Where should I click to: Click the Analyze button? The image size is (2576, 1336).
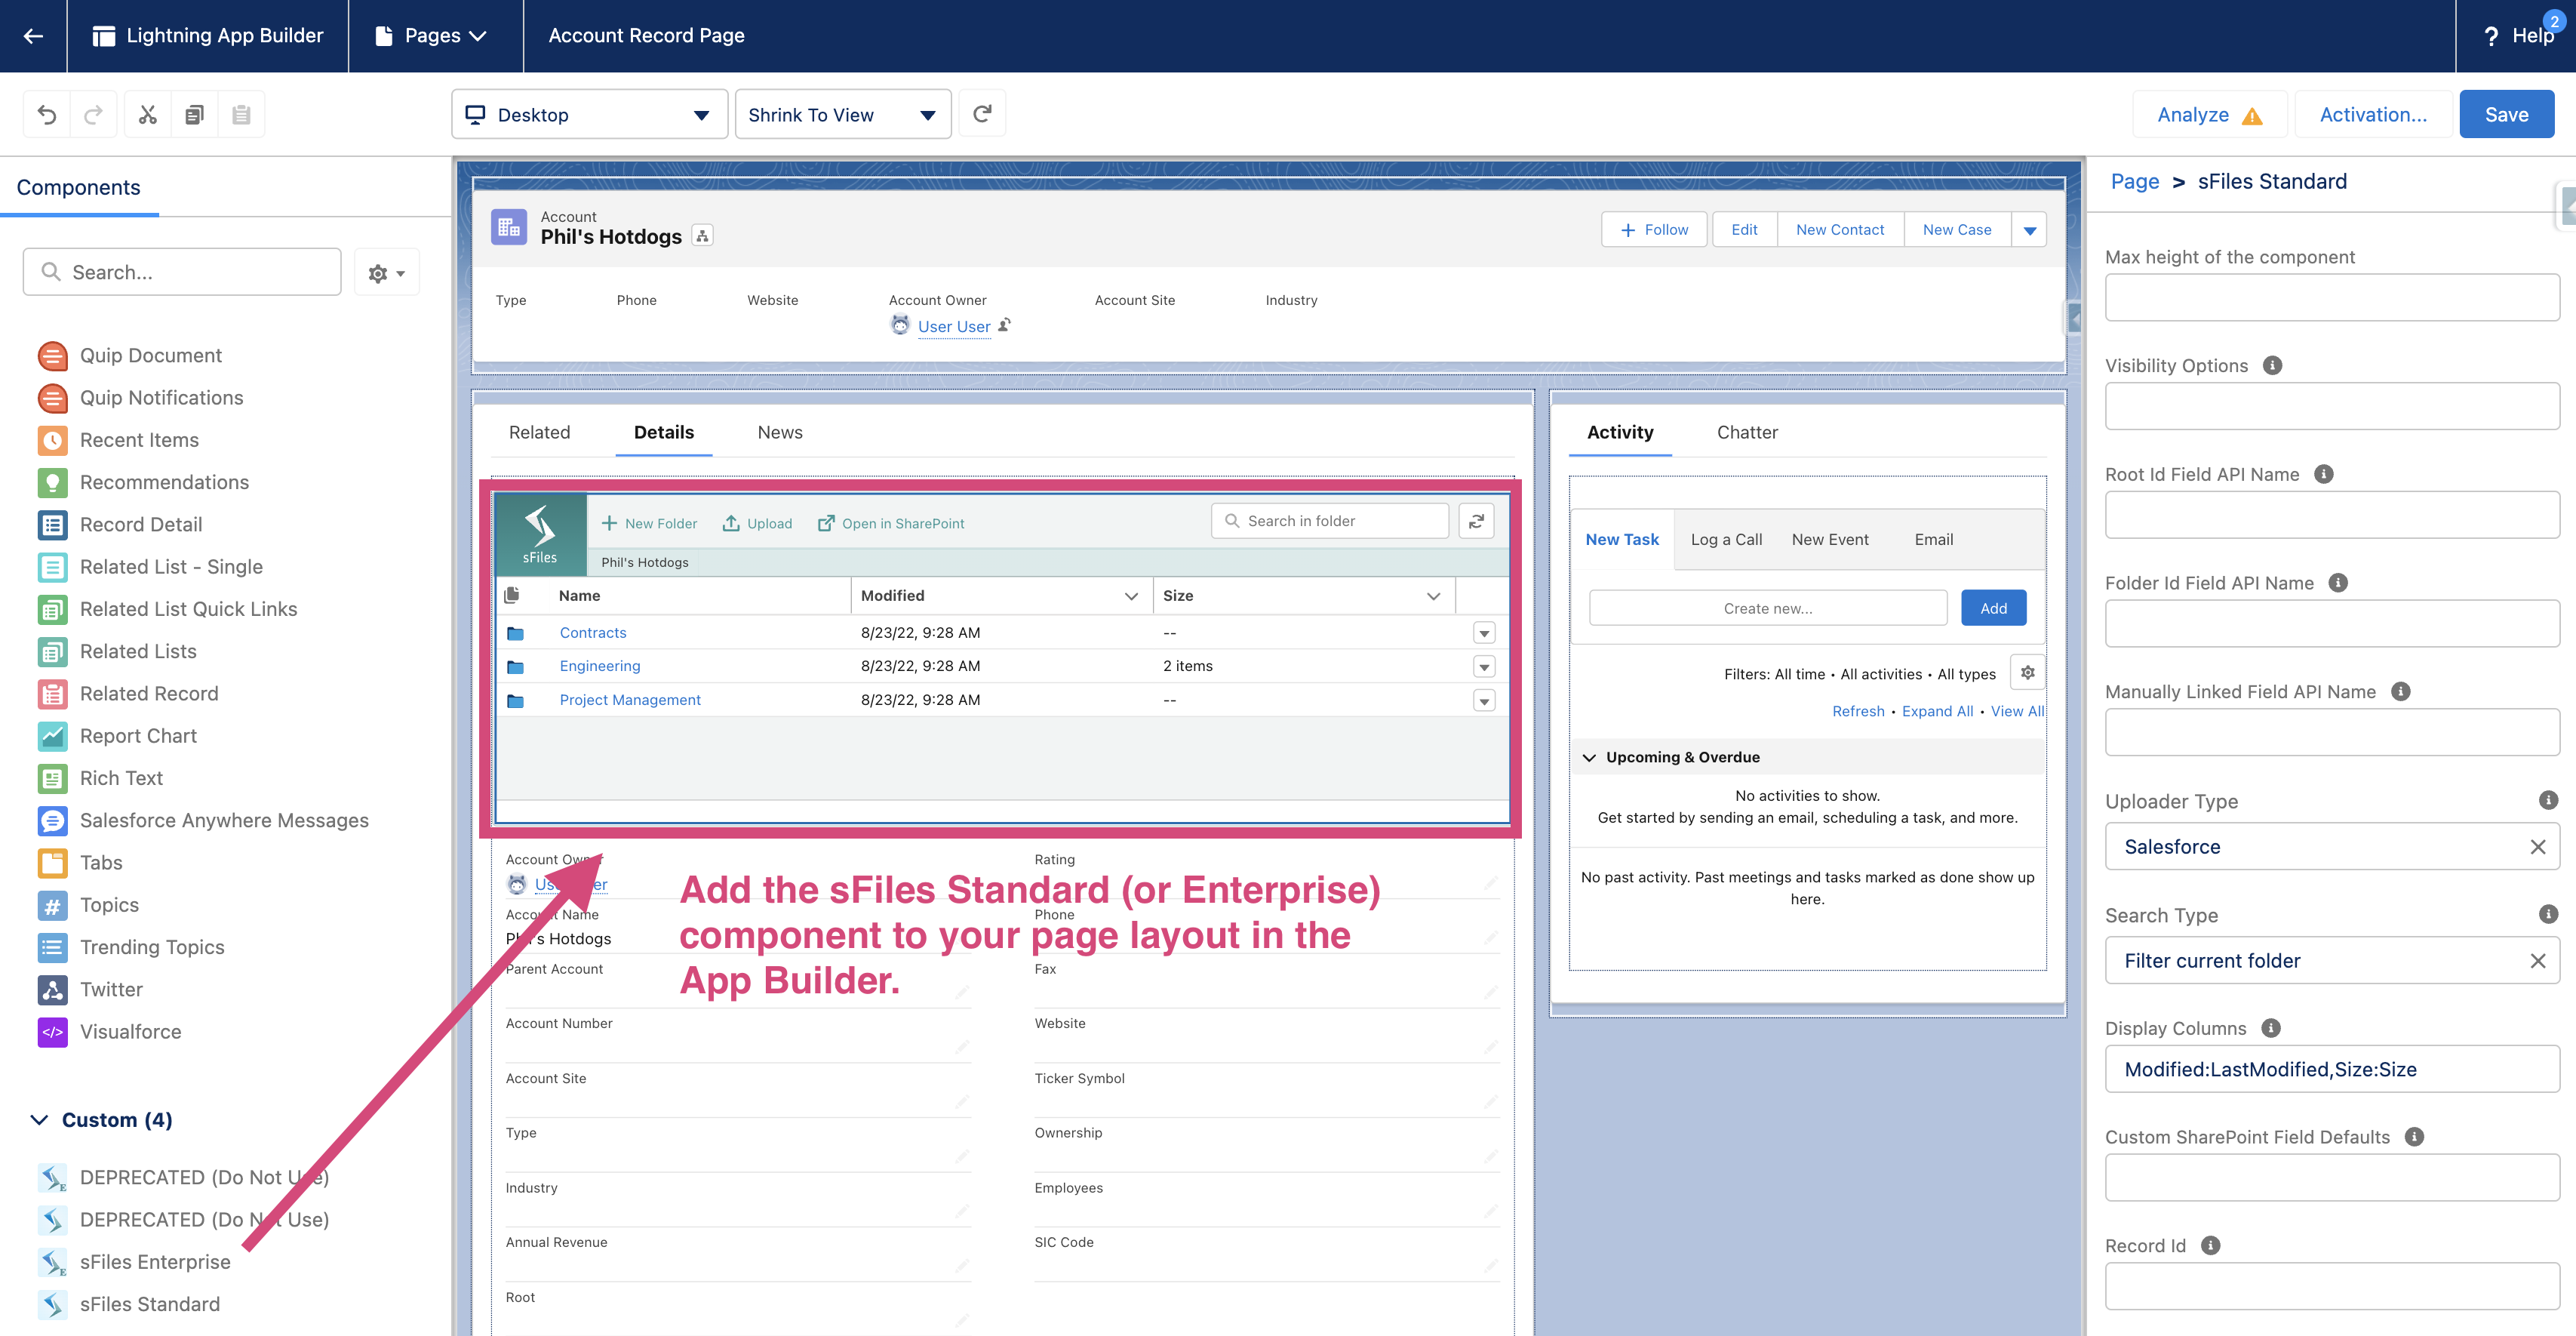coord(2209,115)
